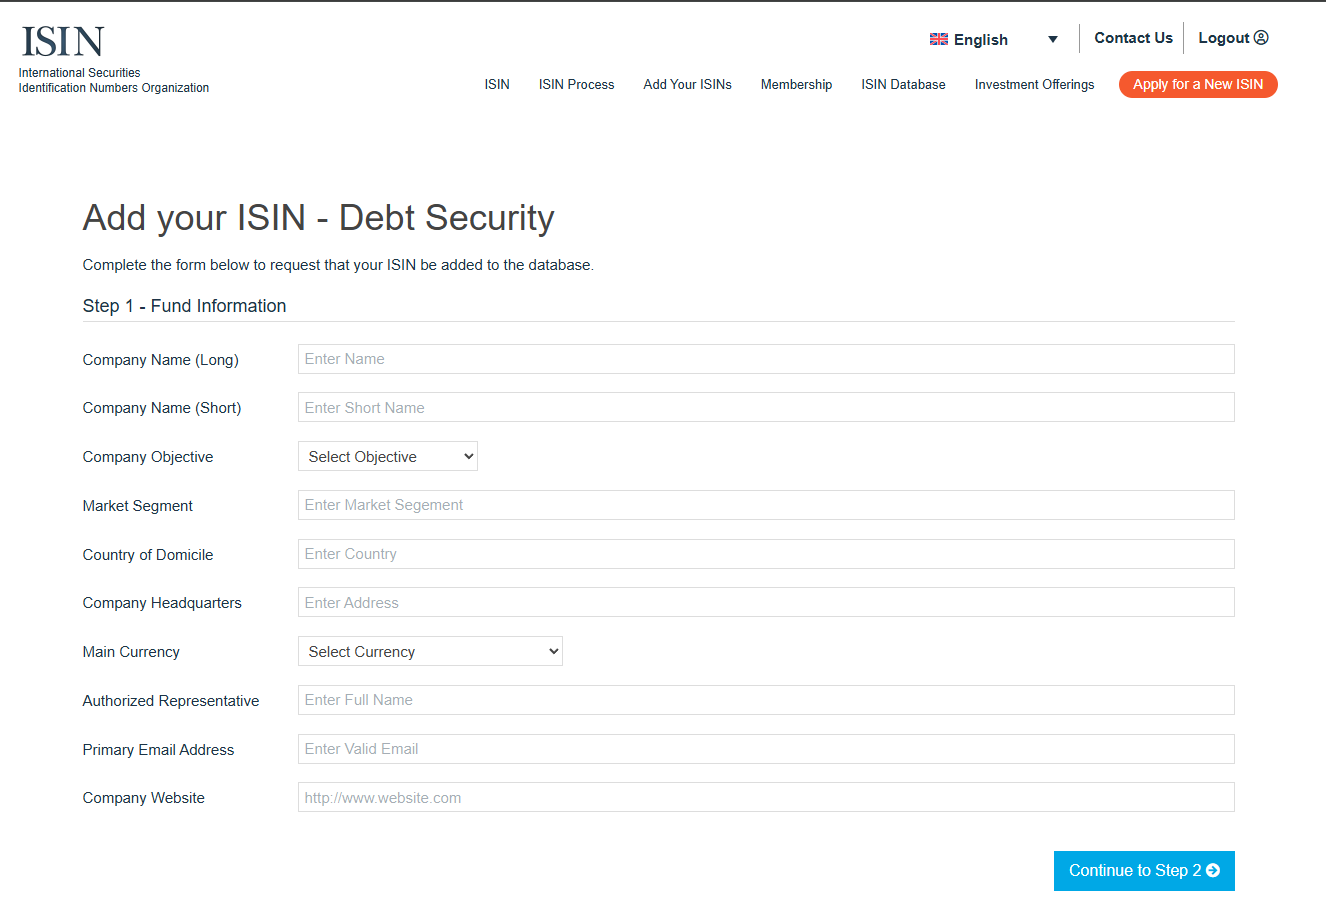Open the Membership menu item

(x=797, y=85)
